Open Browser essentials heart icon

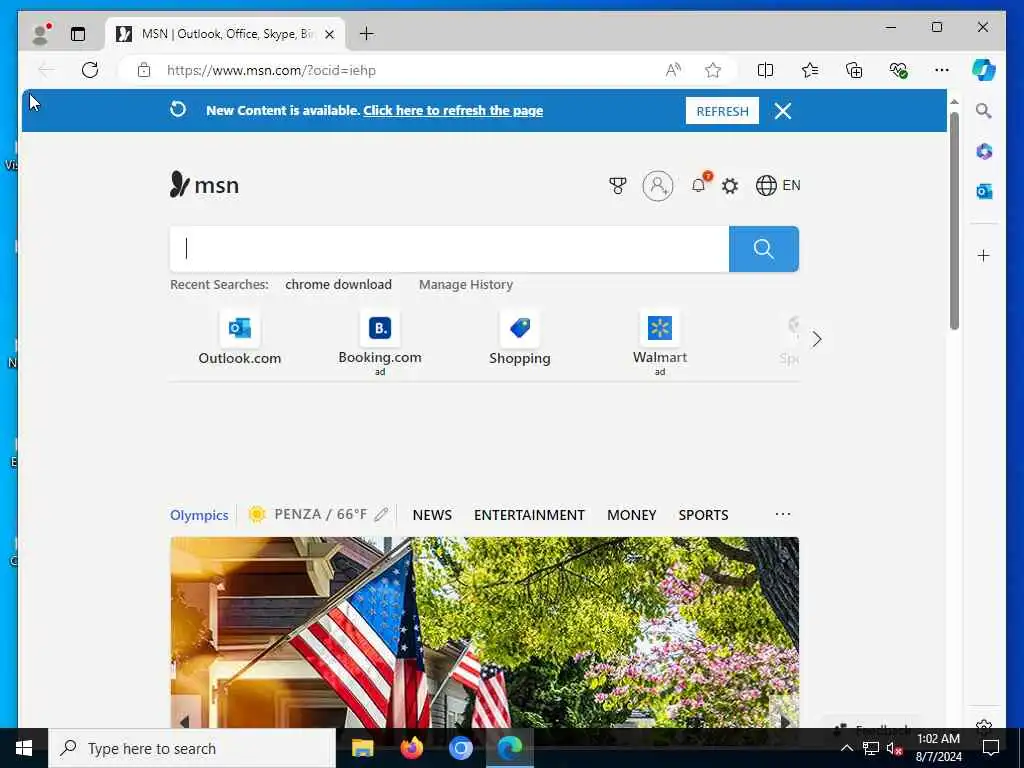(x=899, y=70)
